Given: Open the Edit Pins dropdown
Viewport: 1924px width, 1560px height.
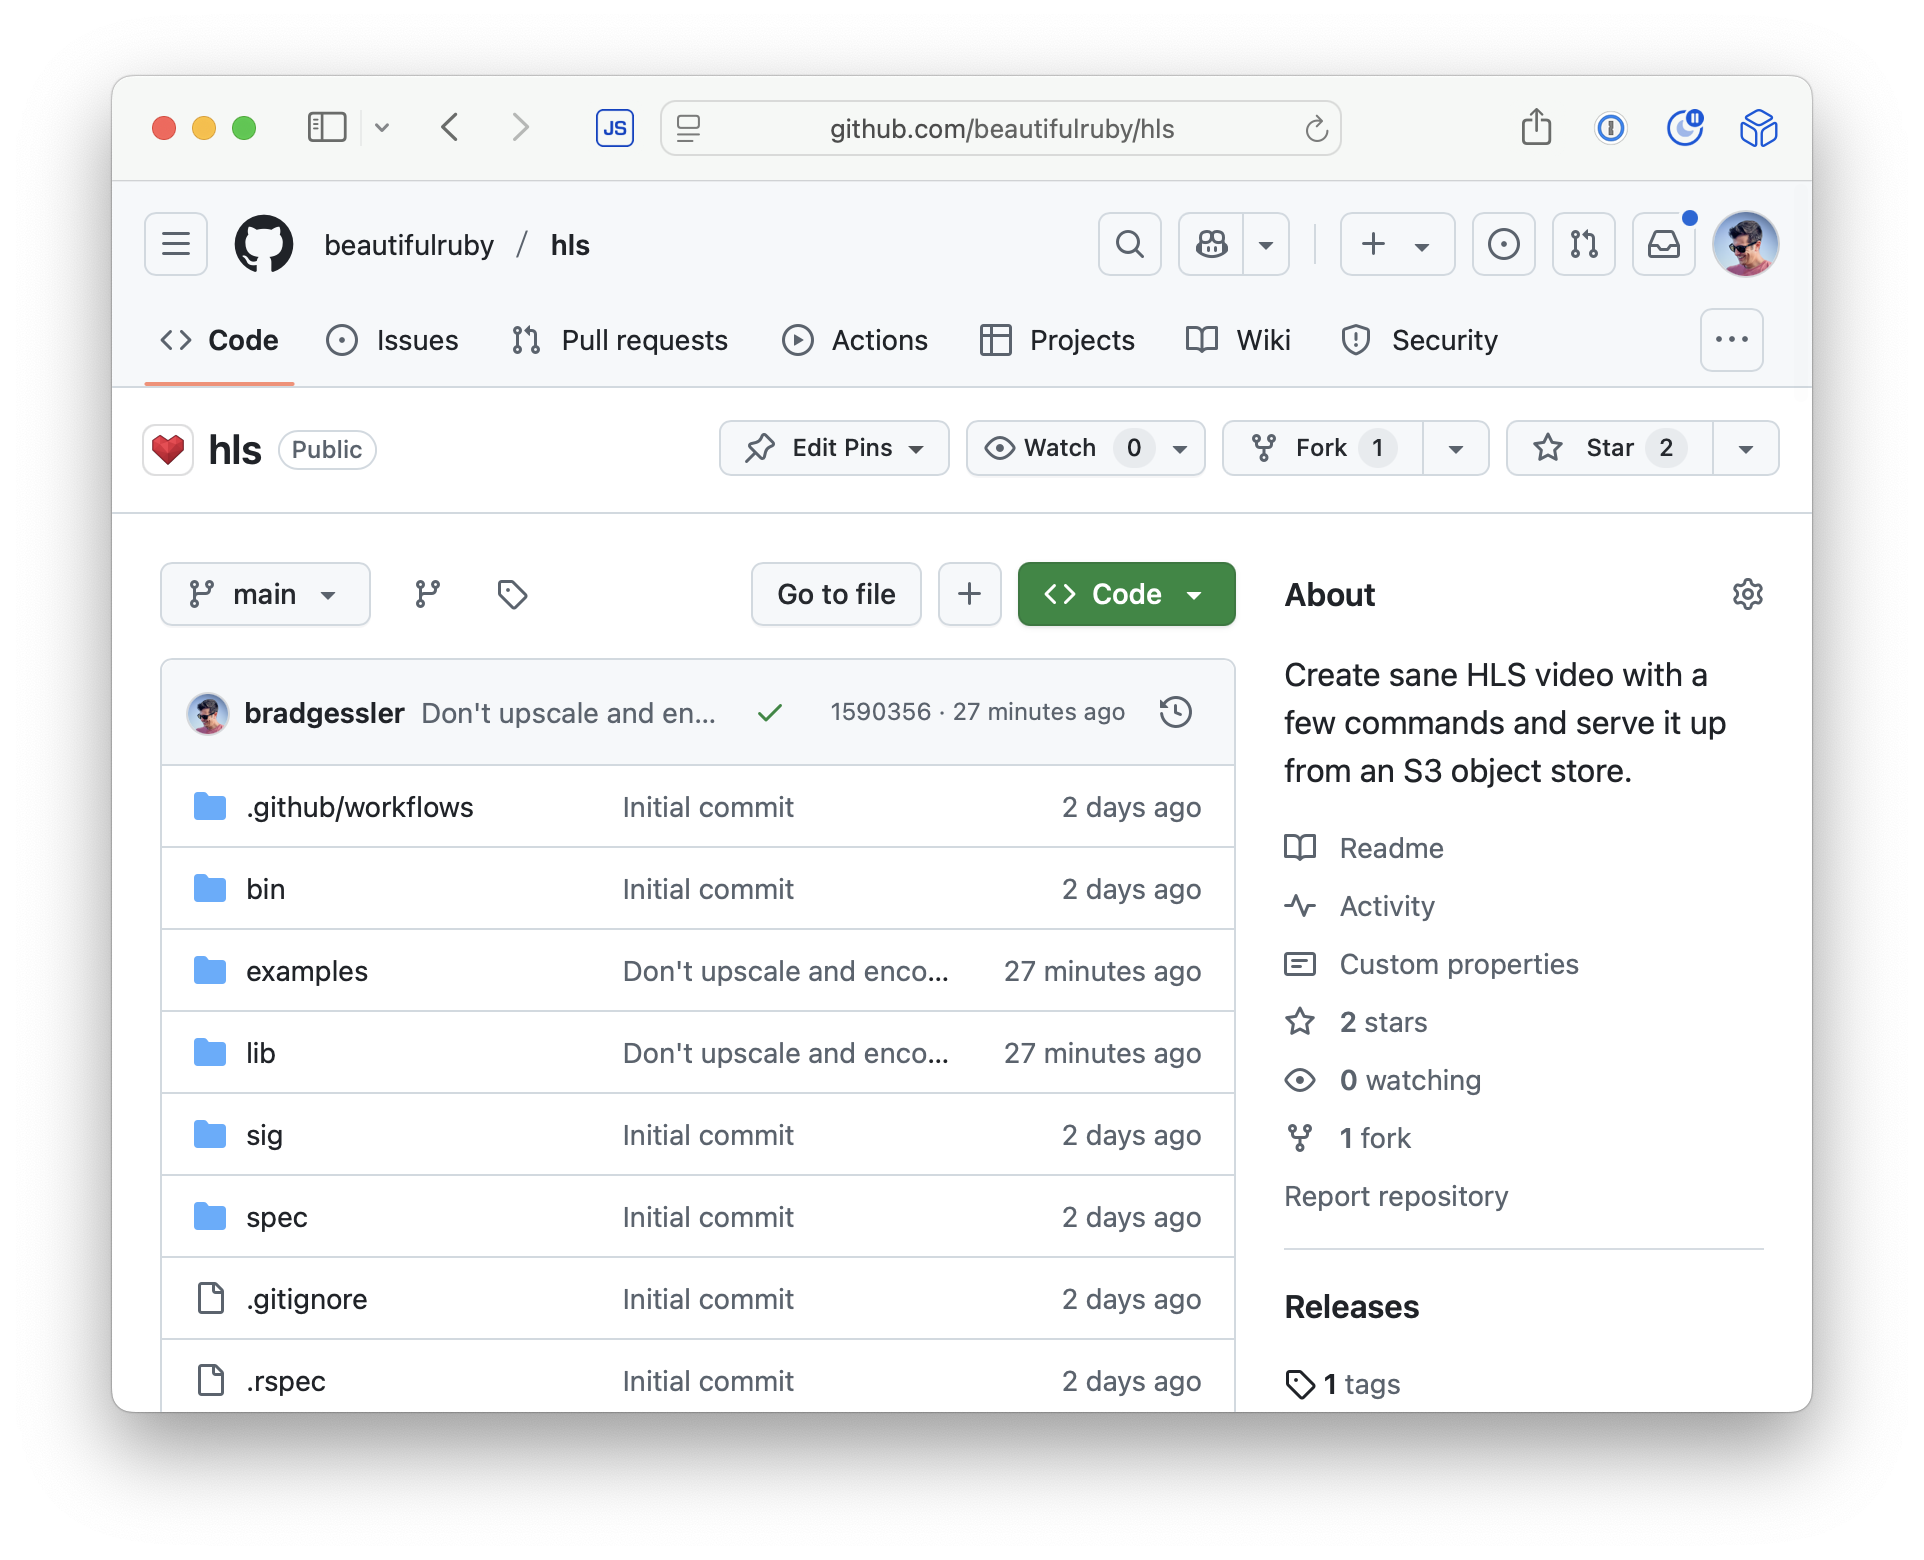Looking at the screenshot, I should click(x=834, y=448).
